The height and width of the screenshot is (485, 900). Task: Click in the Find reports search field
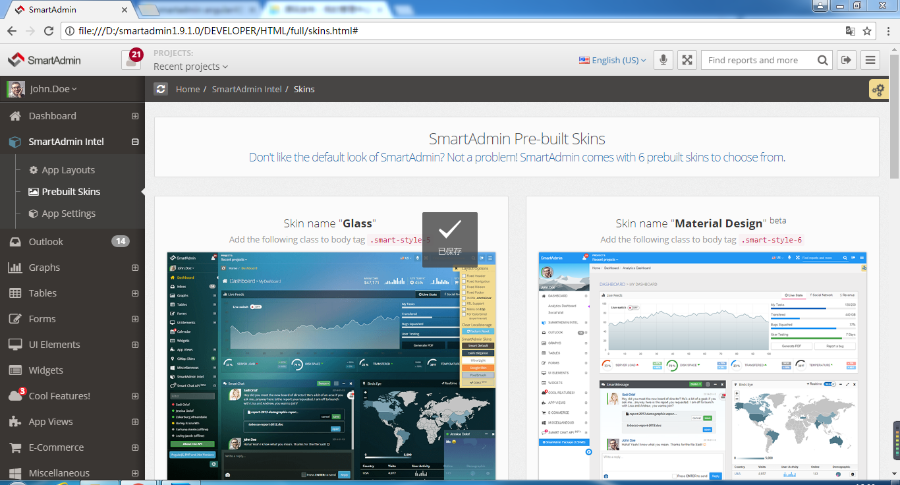coord(758,60)
